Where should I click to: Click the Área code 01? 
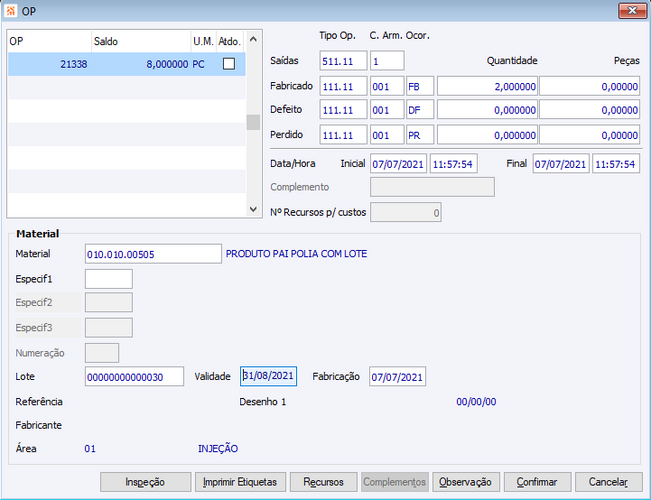[90, 449]
